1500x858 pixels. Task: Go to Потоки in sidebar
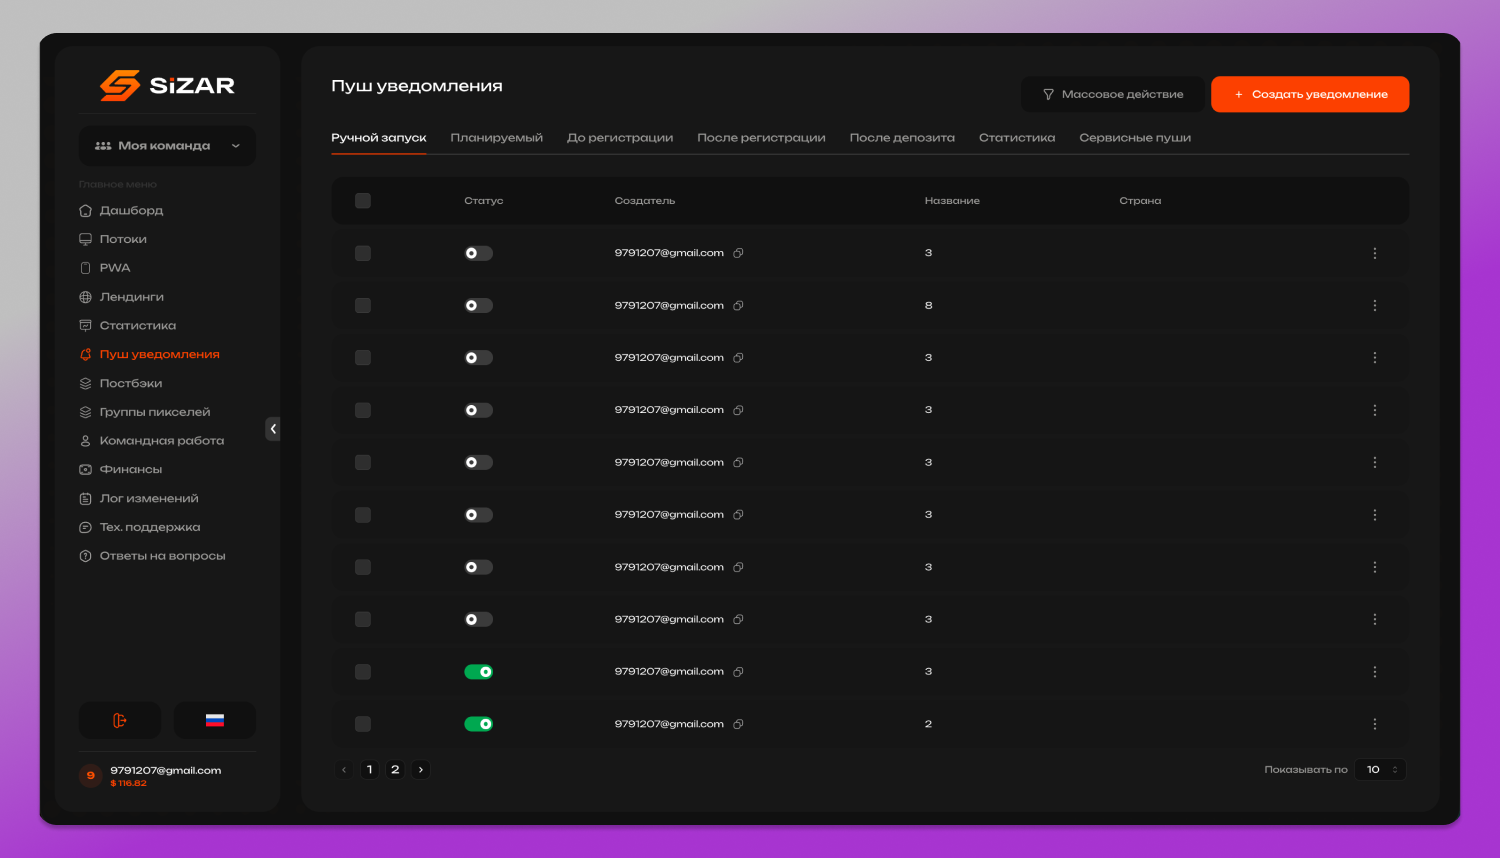pyautogui.click(x=113, y=240)
